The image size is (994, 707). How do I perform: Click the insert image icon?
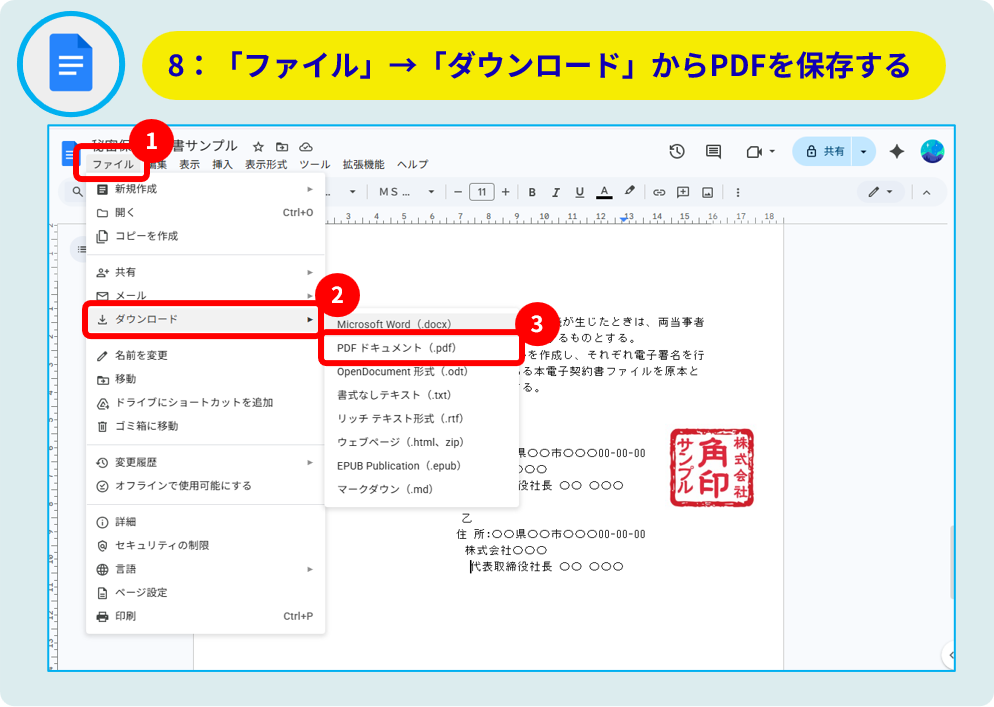[x=707, y=192]
